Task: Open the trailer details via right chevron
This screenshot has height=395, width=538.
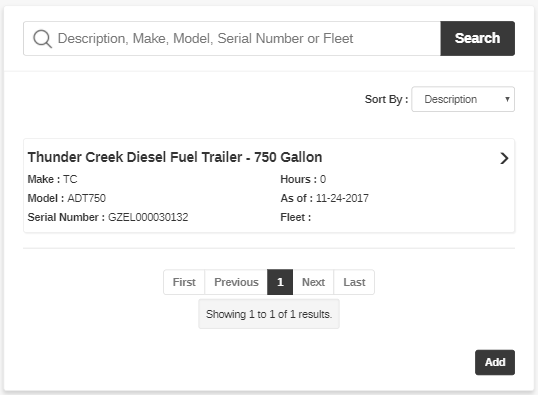Action: (x=504, y=158)
